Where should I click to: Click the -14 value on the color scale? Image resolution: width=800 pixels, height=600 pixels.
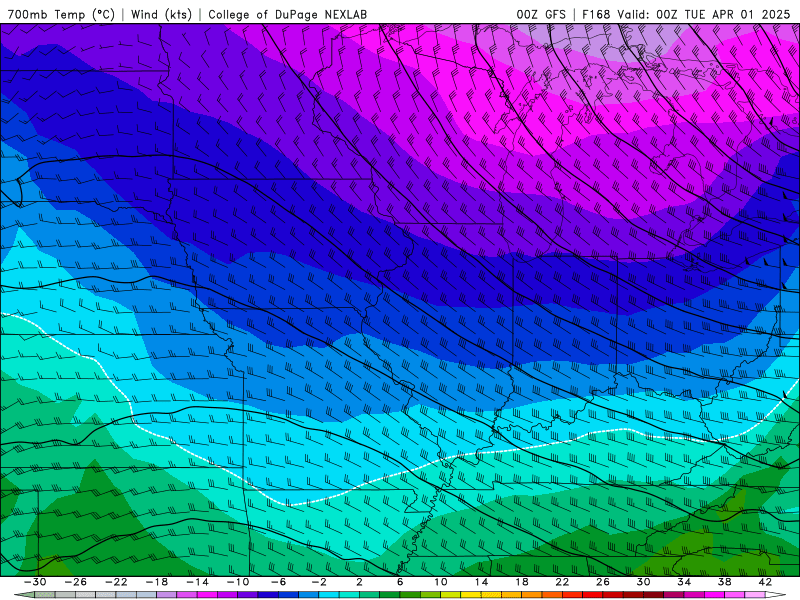coord(197,582)
